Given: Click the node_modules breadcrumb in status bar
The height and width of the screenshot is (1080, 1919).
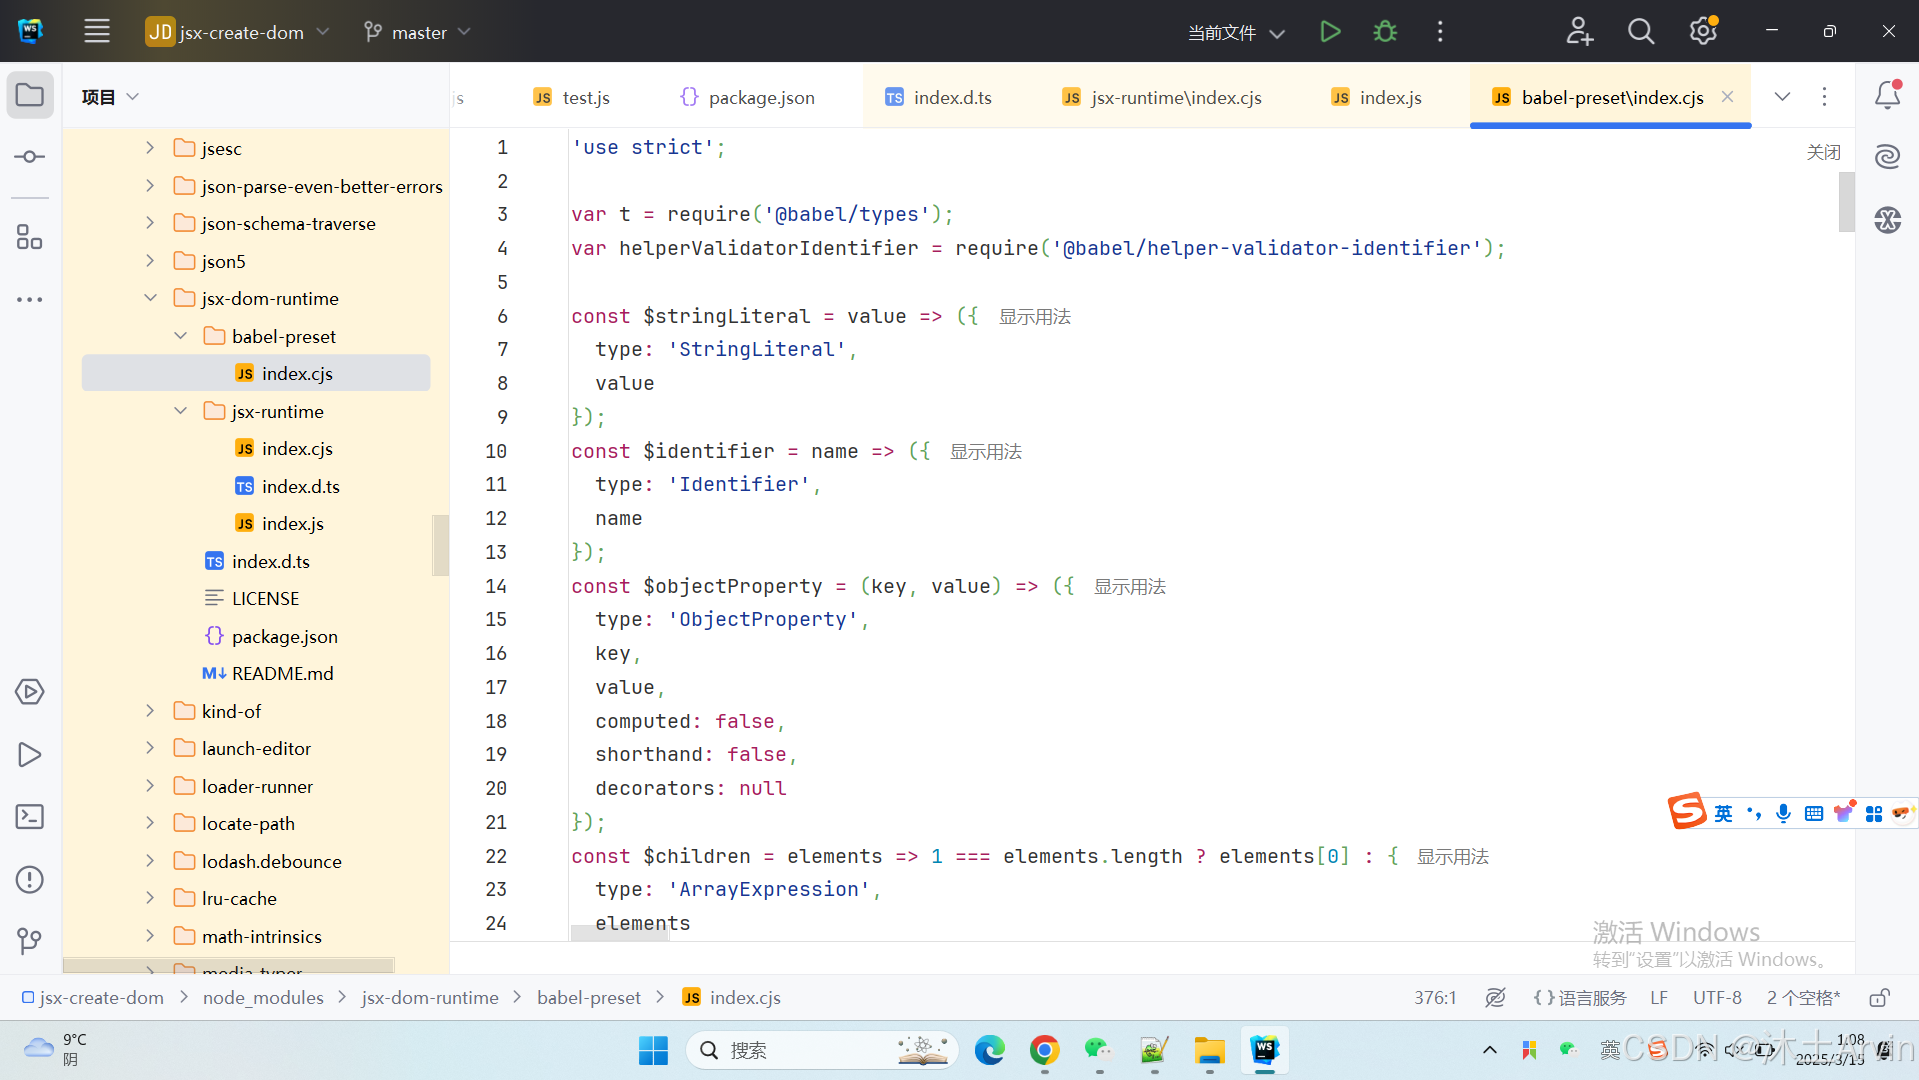Looking at the screenshot, I should [x=262, y=997].
